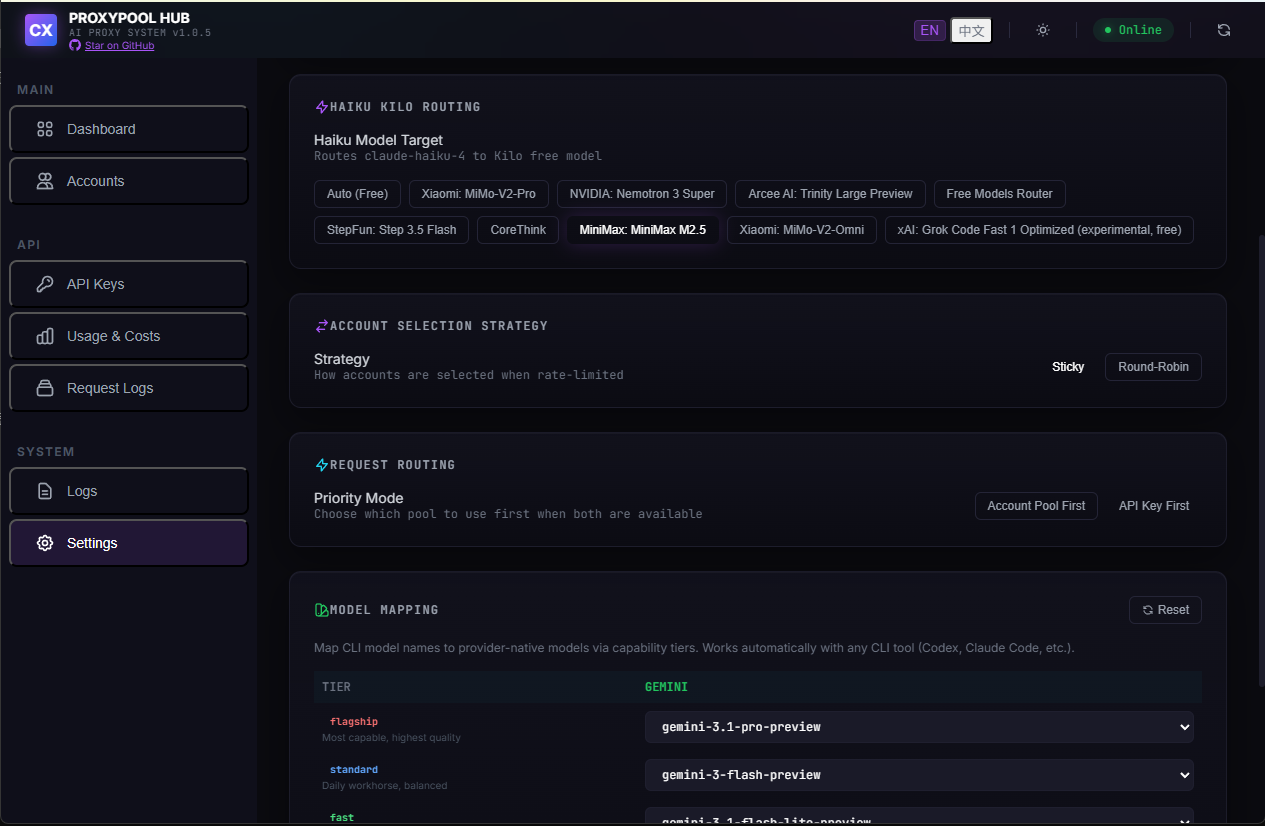Open Request Logs page
Viewport: 1265px width, 826px height.
(x=129, y=388)
